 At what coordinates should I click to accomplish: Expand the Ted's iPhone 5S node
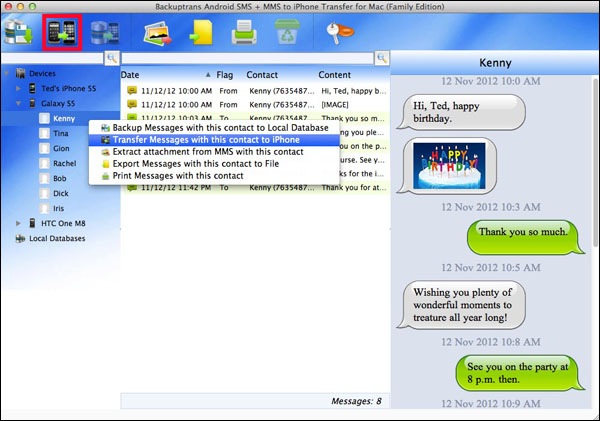(18, 88)
